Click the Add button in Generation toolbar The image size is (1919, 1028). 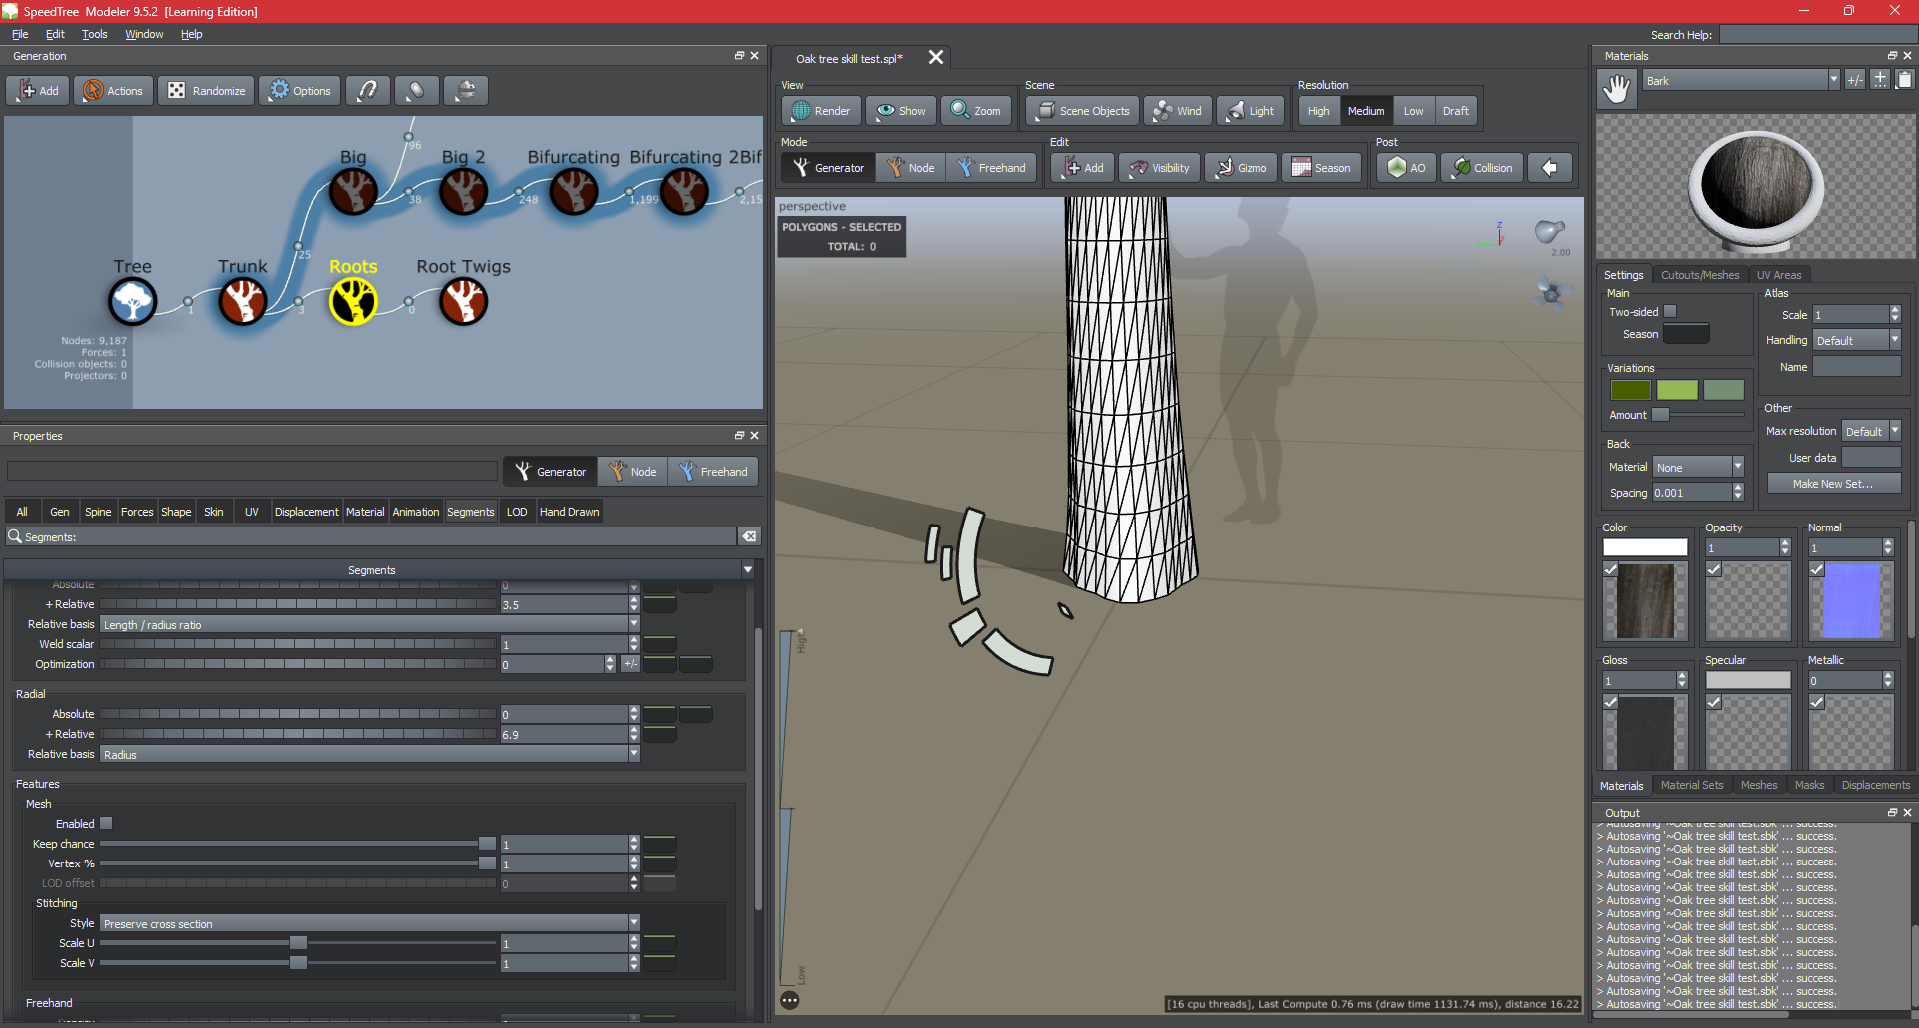(x=38, y=91)
